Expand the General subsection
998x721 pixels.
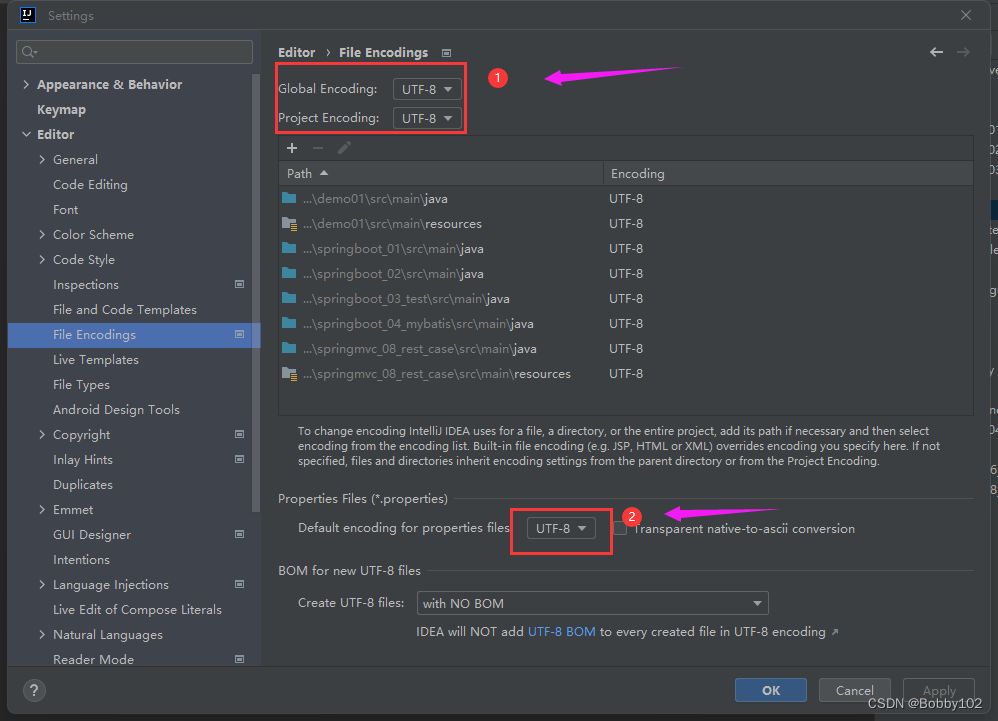42,159
